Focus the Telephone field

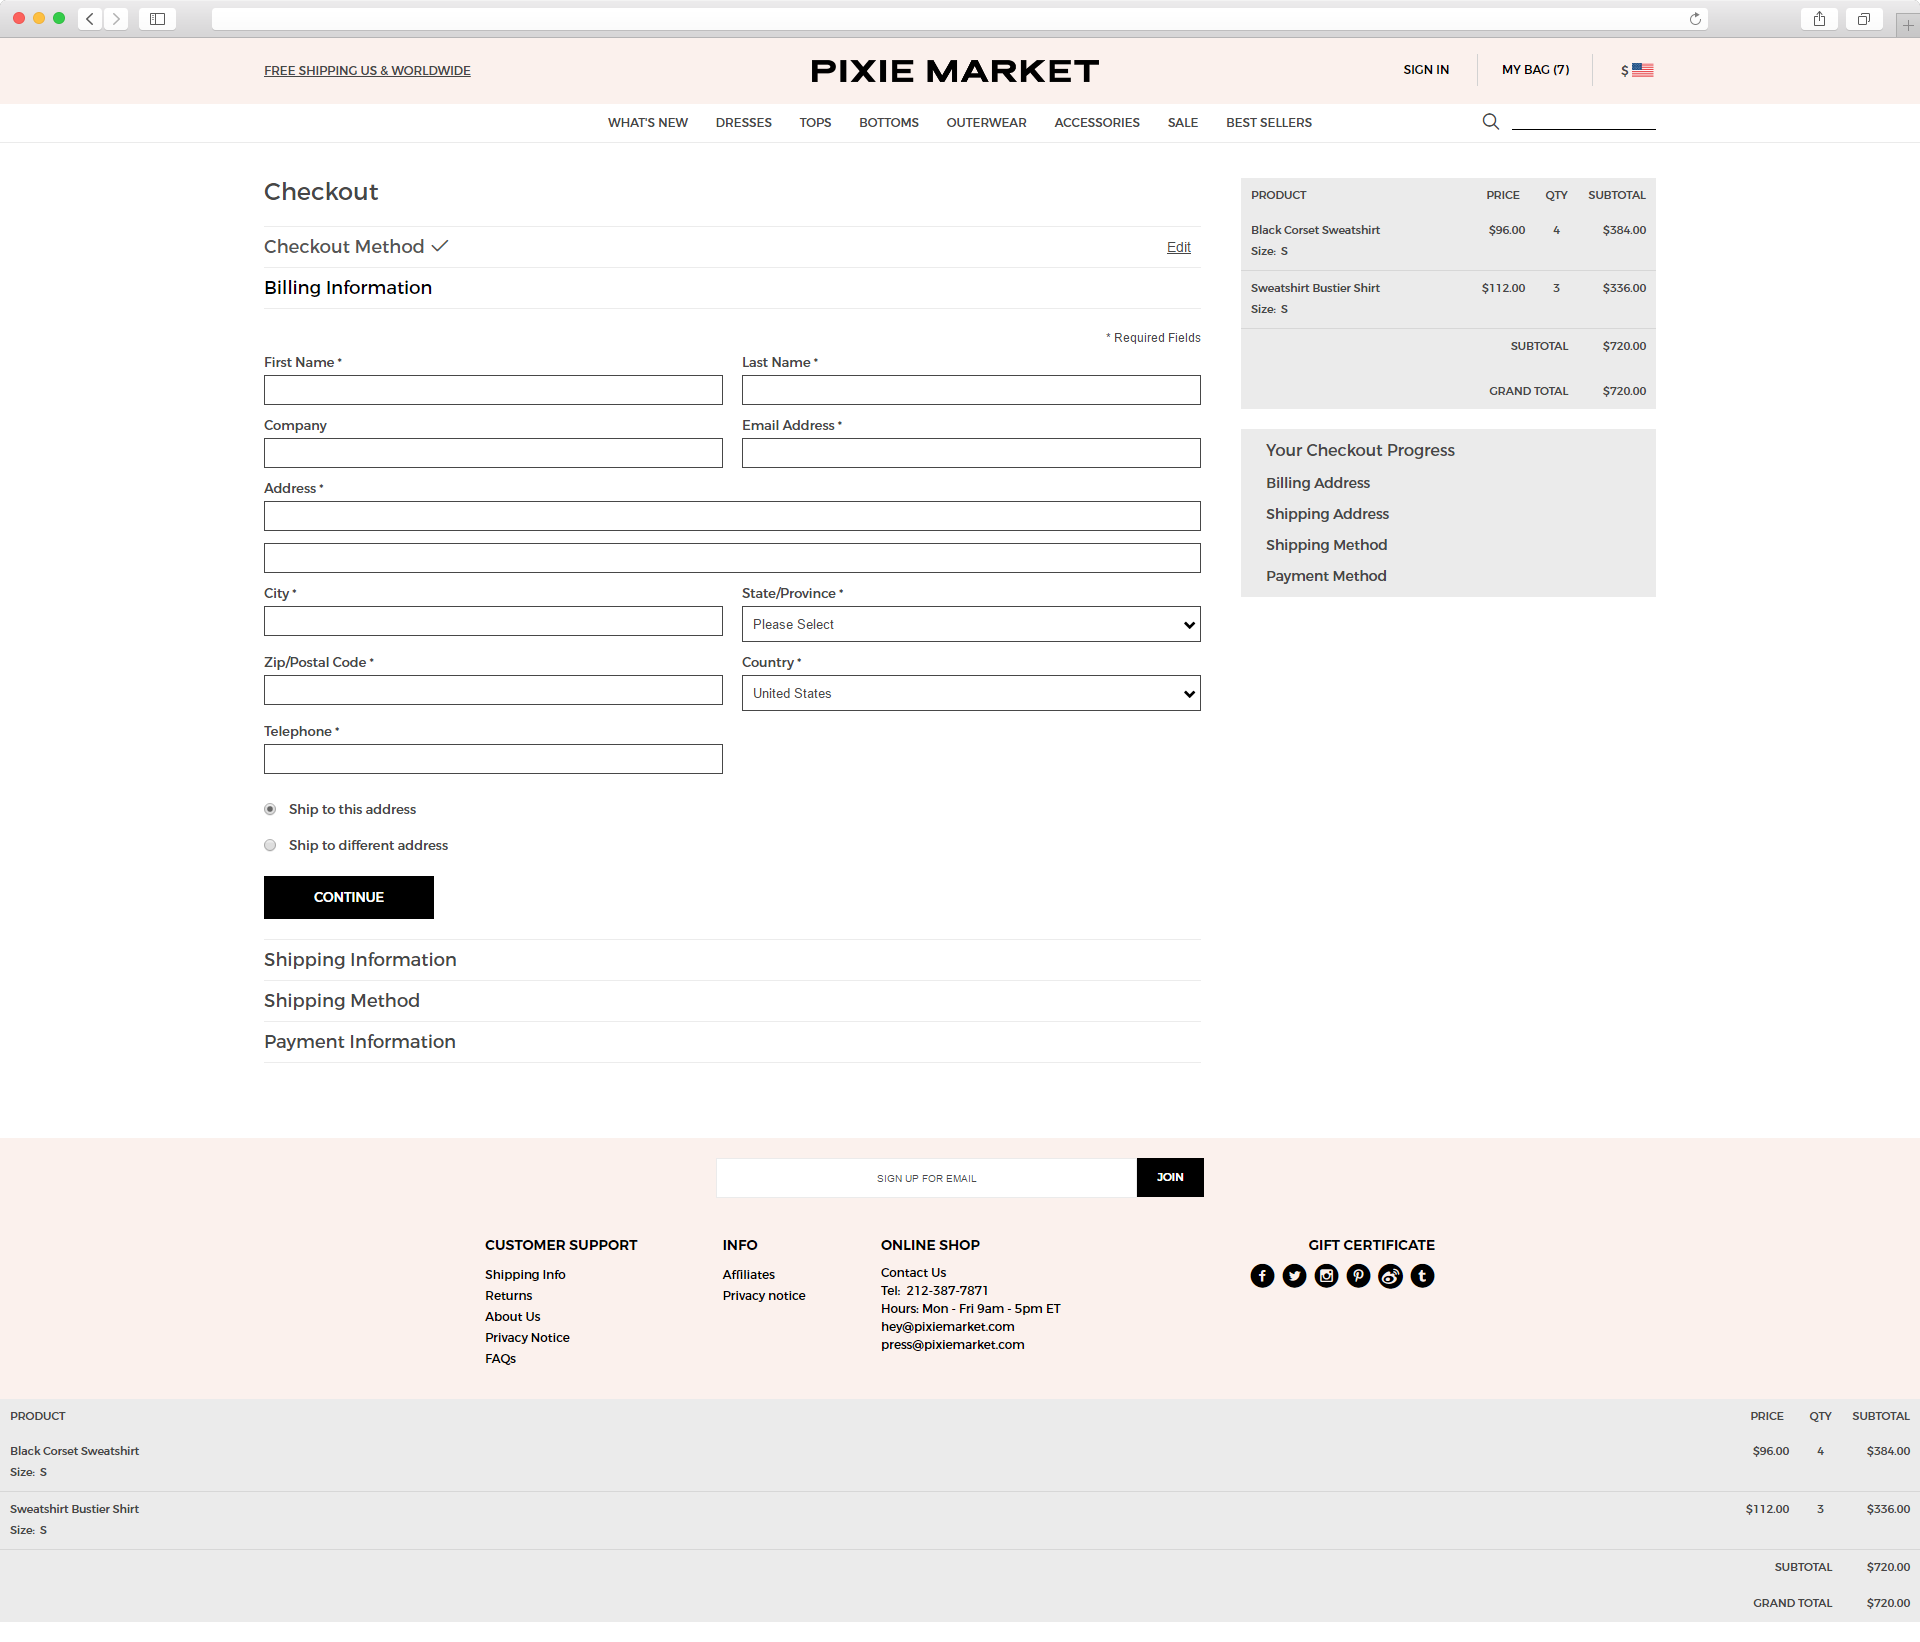[493, 759]
